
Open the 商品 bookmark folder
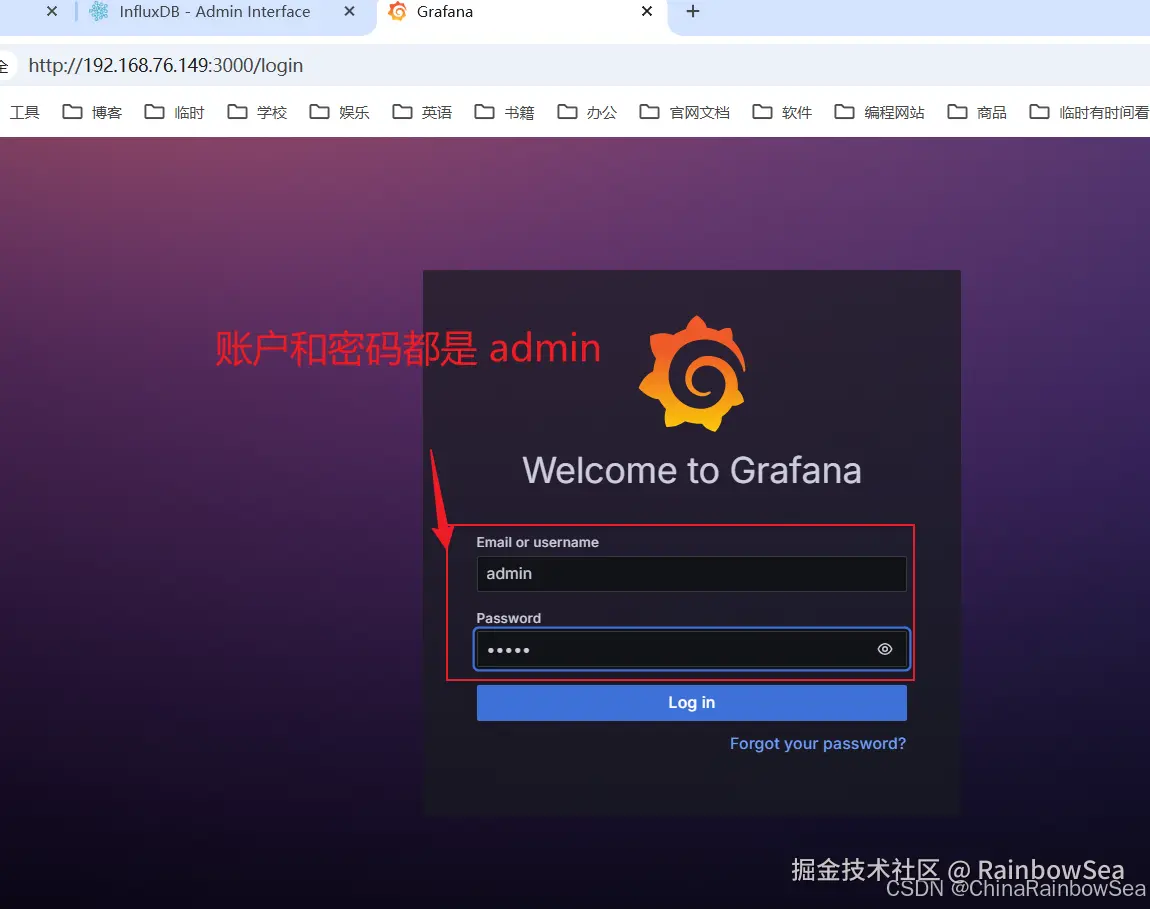click(978, 112)
